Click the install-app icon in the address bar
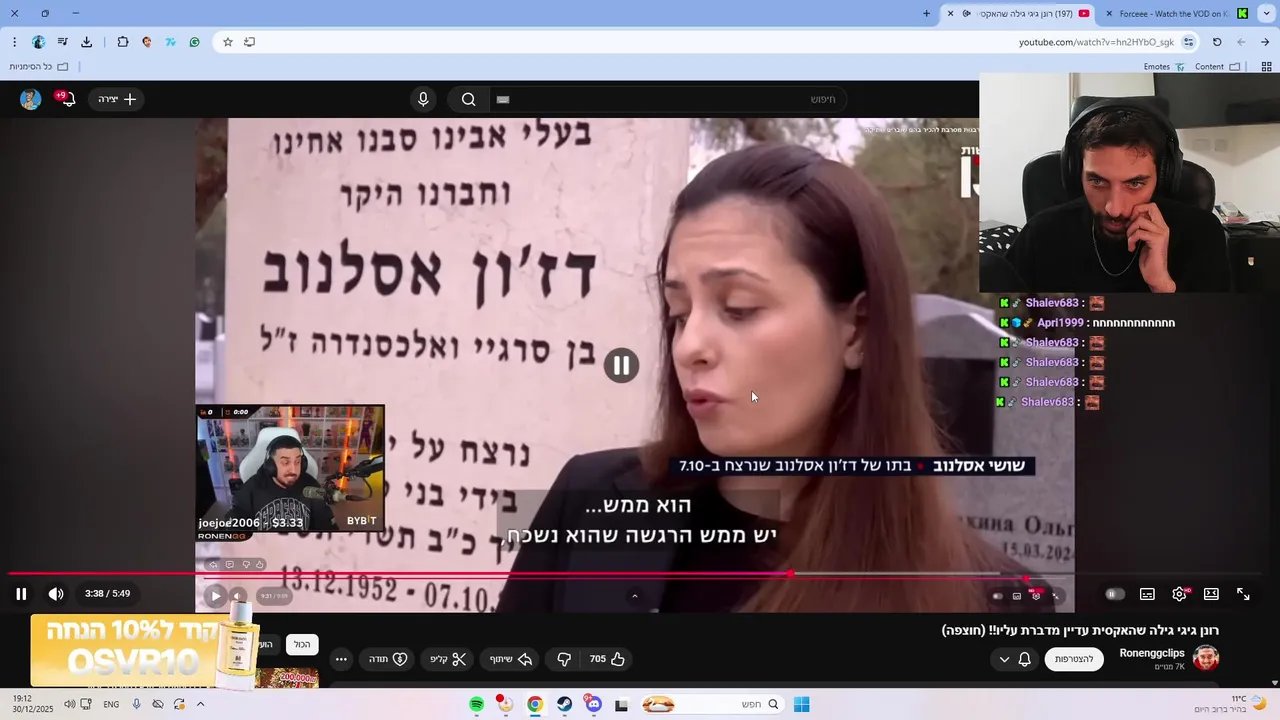The height and width of the screenshot is (720, 1280). (250, 42)
